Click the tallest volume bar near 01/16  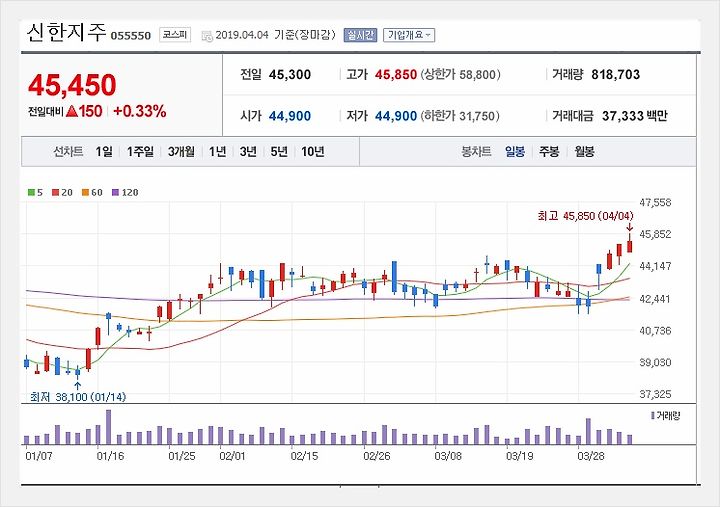(x=108, y=427)
